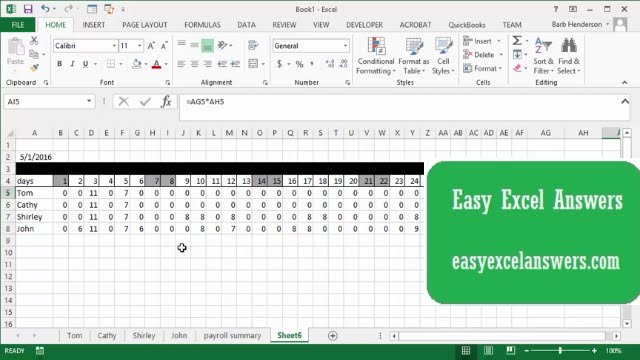Copy selection using the Copy icon
Screen dimensions: 640x360
[34, 54]
